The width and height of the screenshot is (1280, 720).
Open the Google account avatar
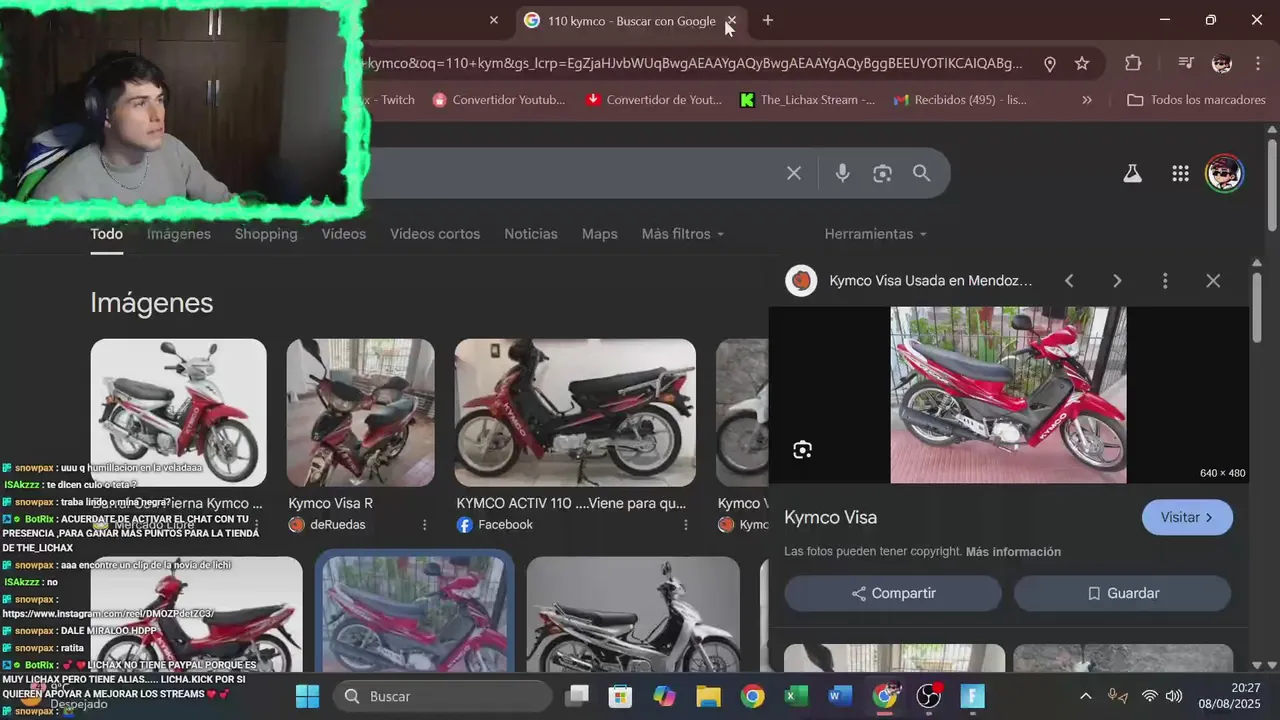(1224, 173)
